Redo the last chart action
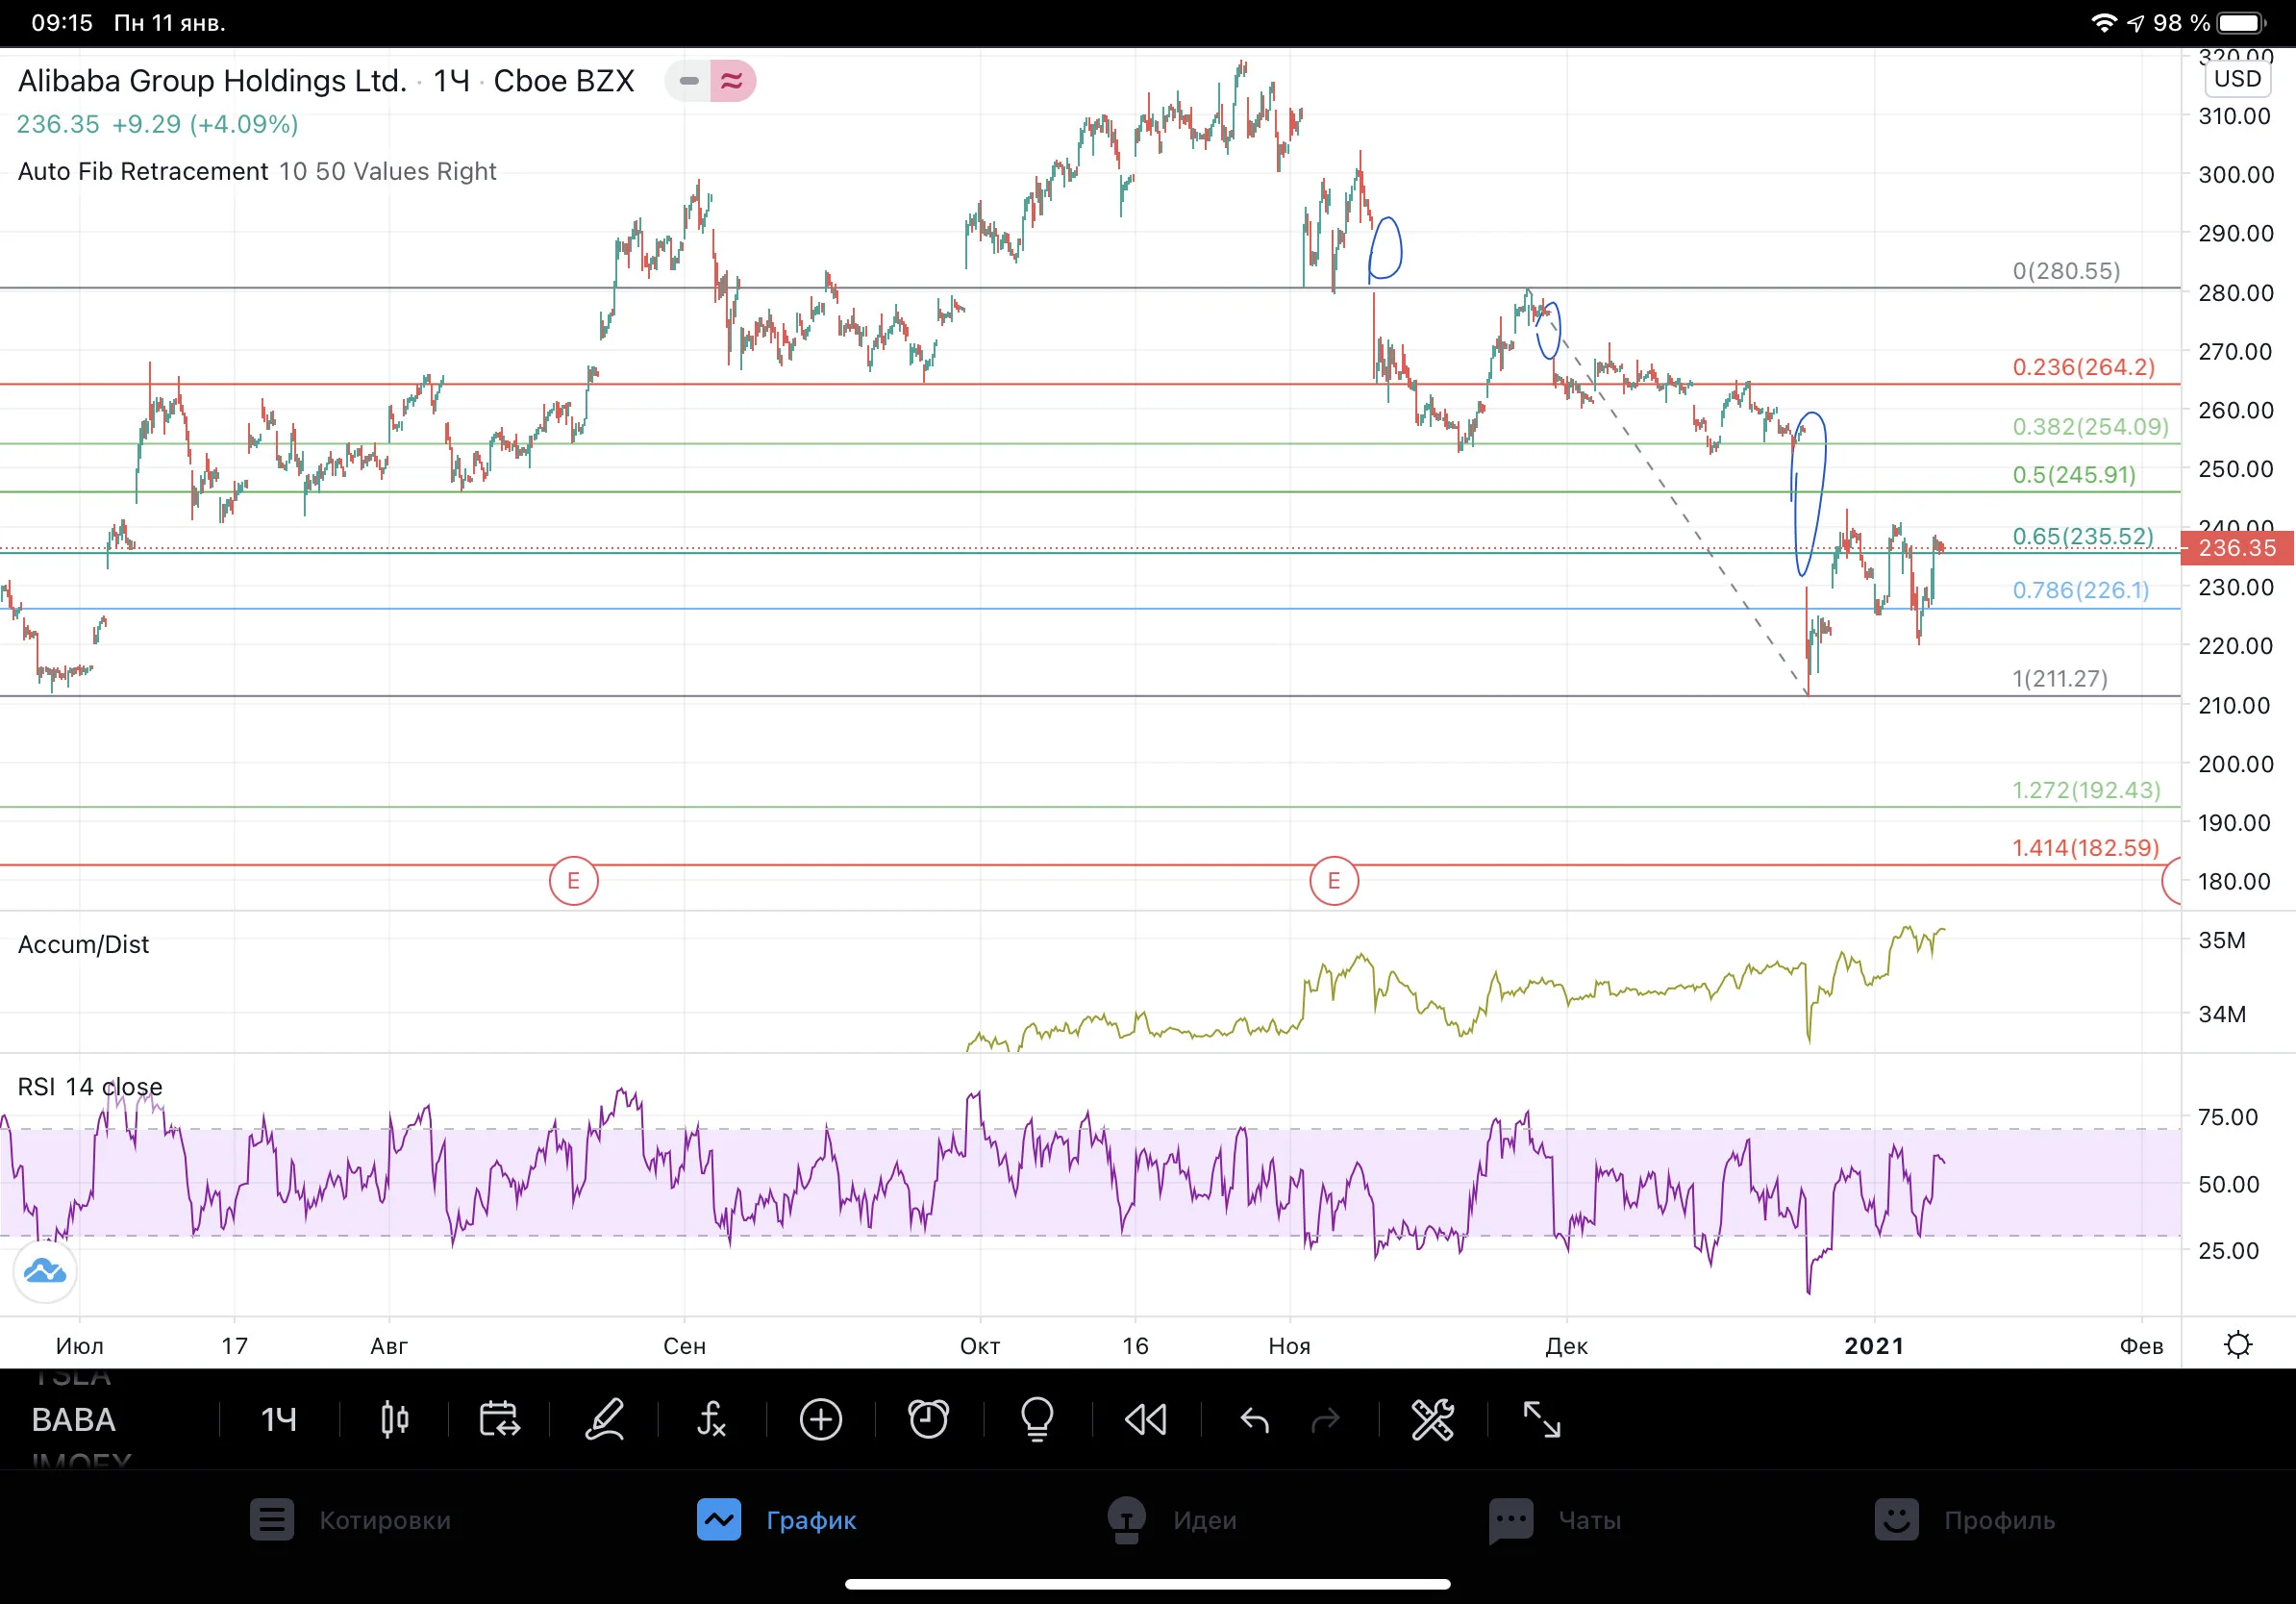The image size is (2296, 1604). (1325, 1419)
